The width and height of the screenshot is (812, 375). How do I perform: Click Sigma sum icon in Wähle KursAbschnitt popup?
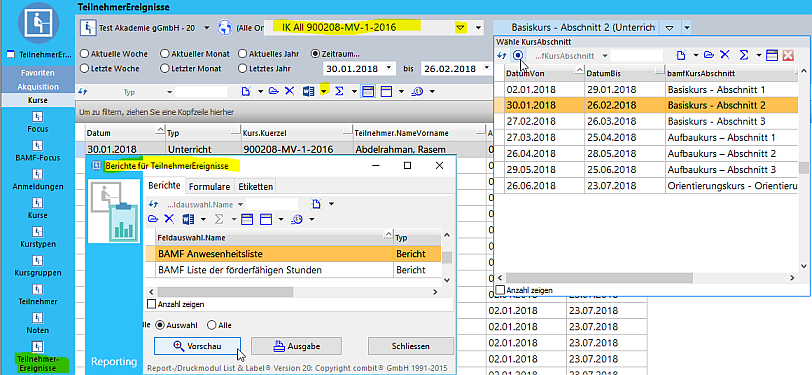pyautogui.click(x=744, y=55)
